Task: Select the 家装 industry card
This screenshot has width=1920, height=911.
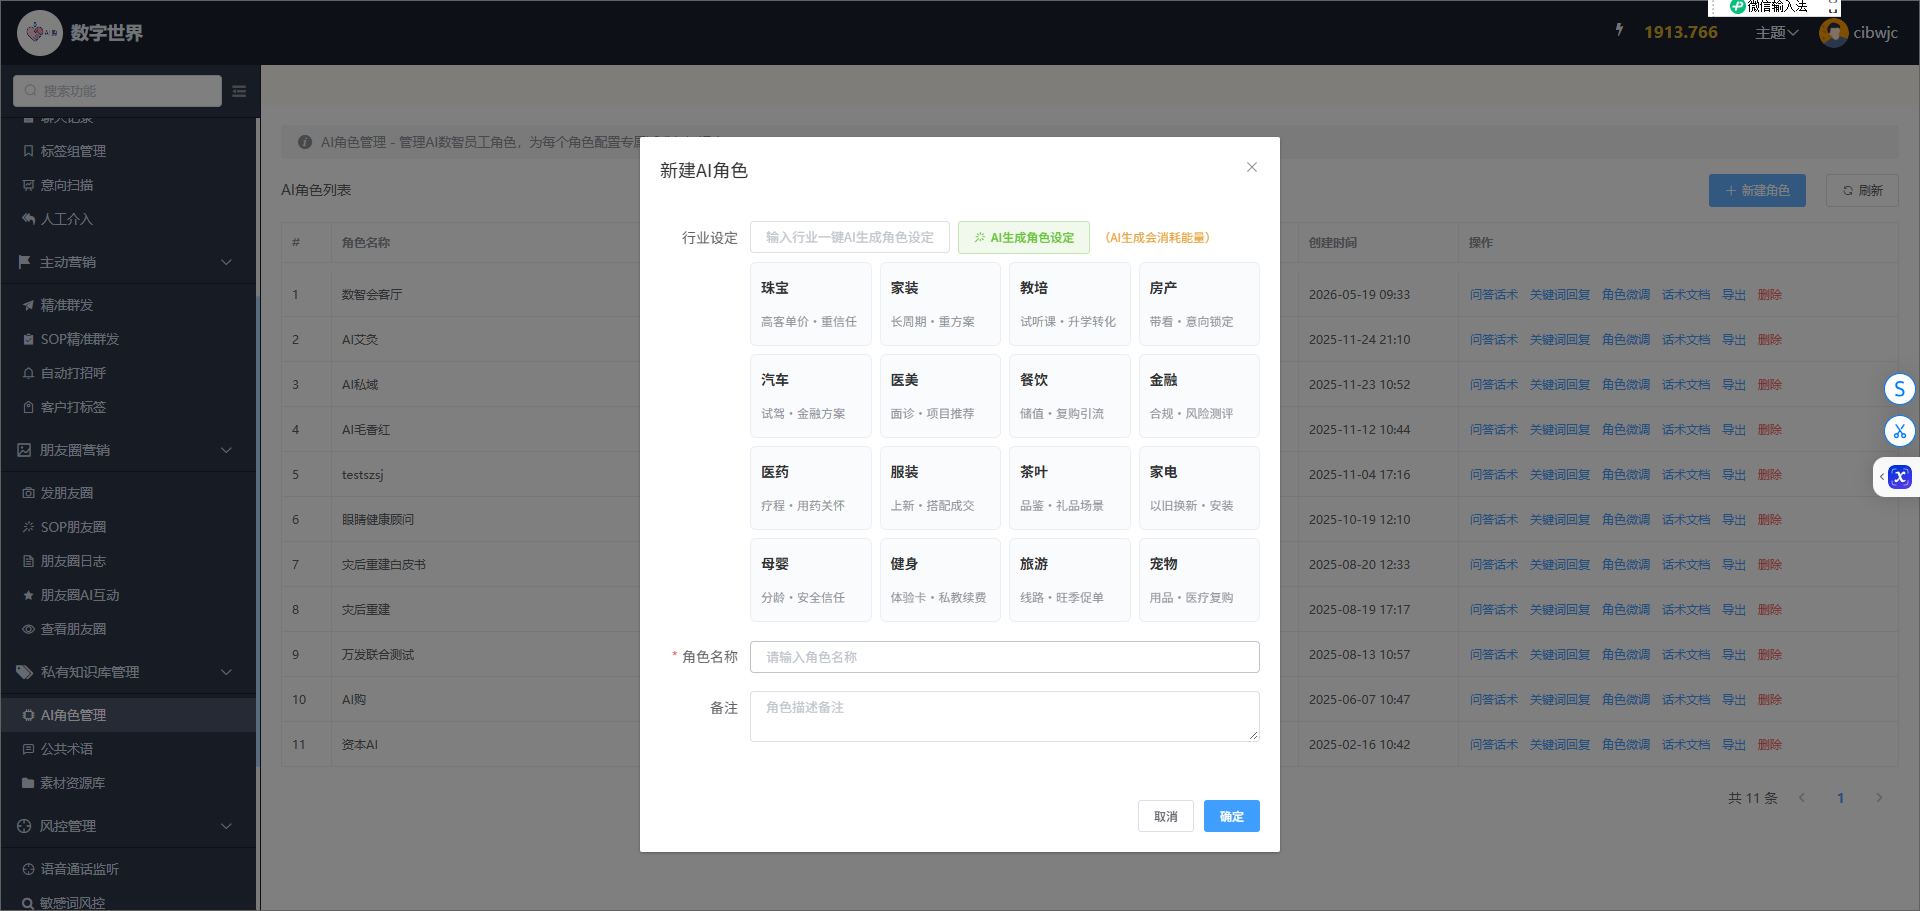Action: pyautogui.click(x=940, y=304)
